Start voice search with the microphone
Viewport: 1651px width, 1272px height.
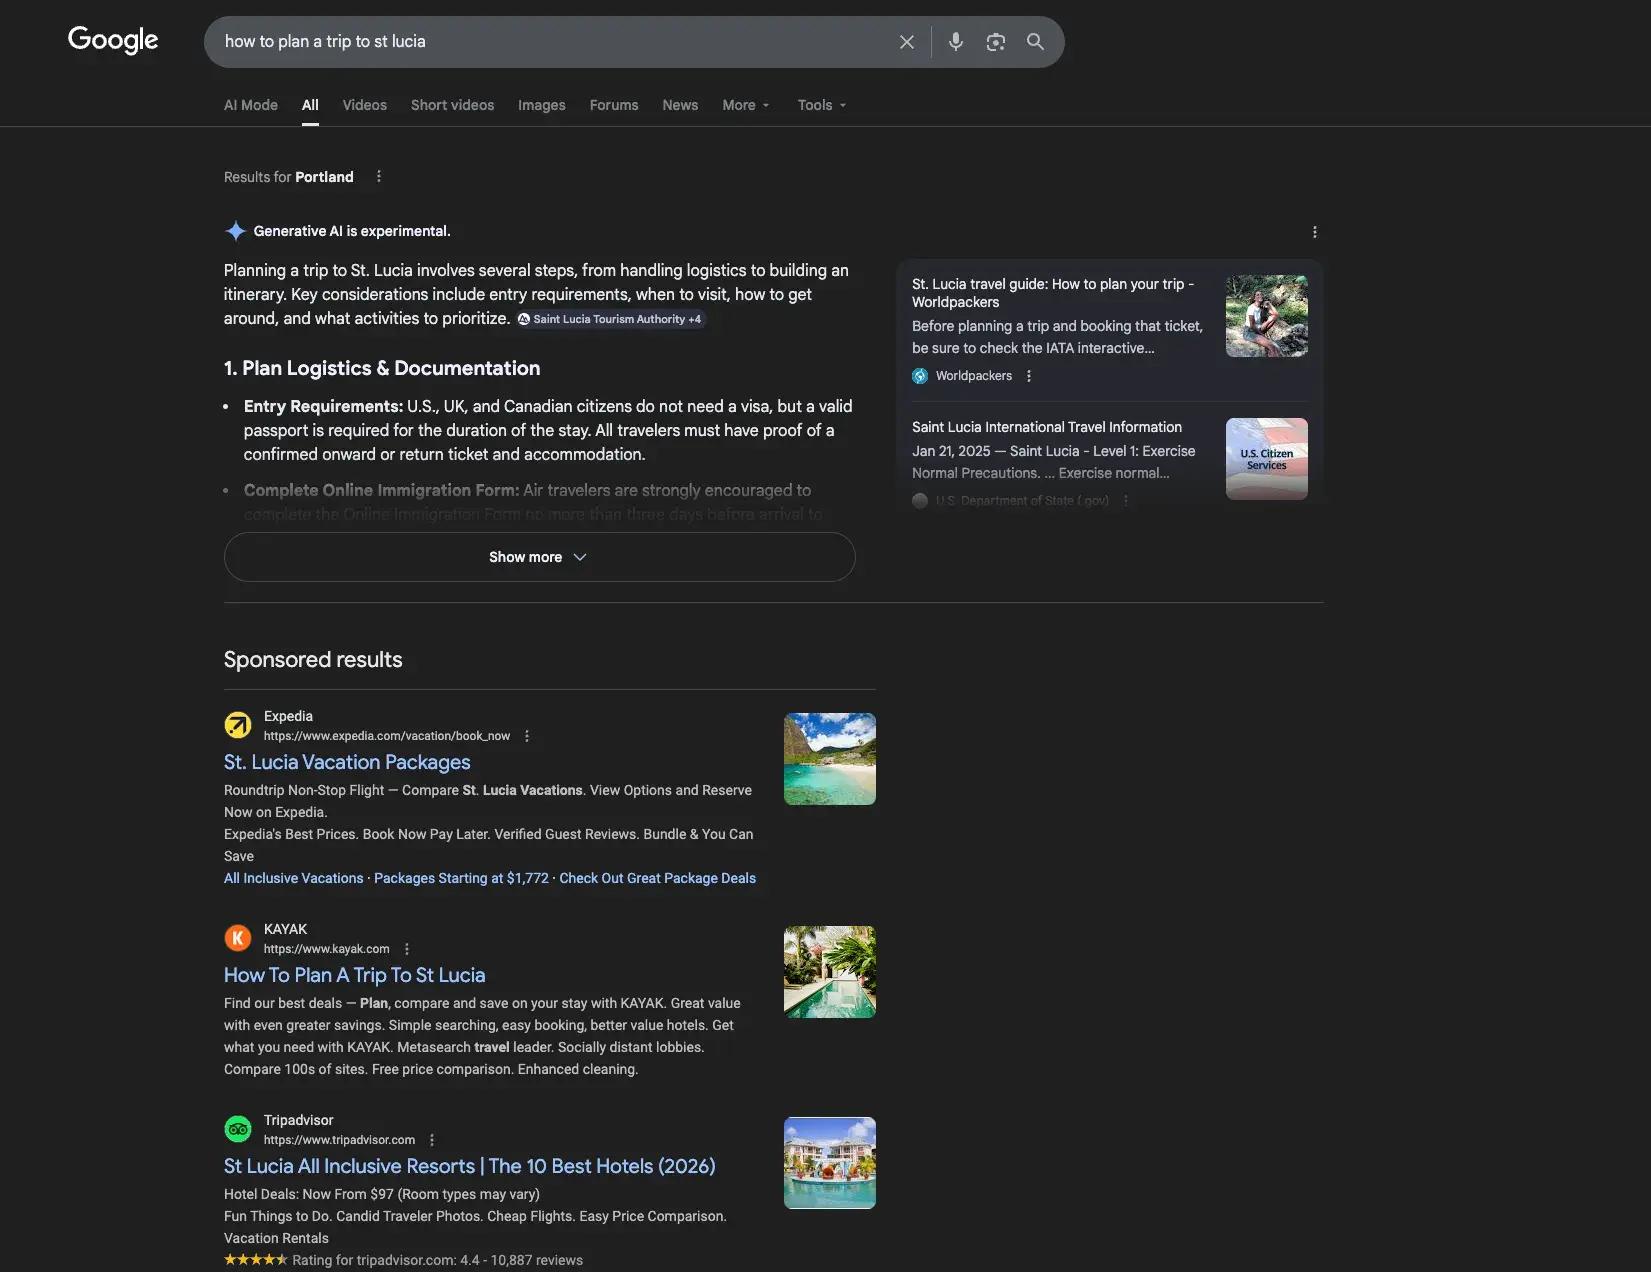(x=955, y=42)
